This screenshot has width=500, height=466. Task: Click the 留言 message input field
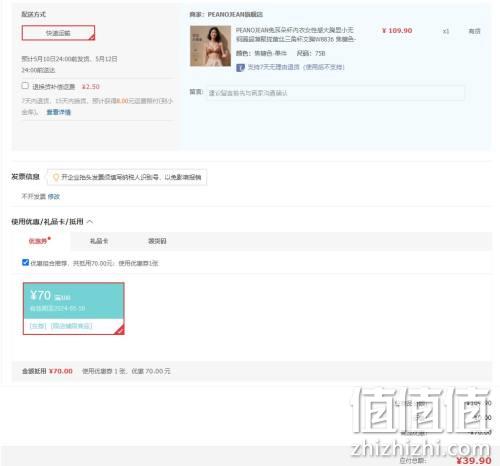coord(335,93)
